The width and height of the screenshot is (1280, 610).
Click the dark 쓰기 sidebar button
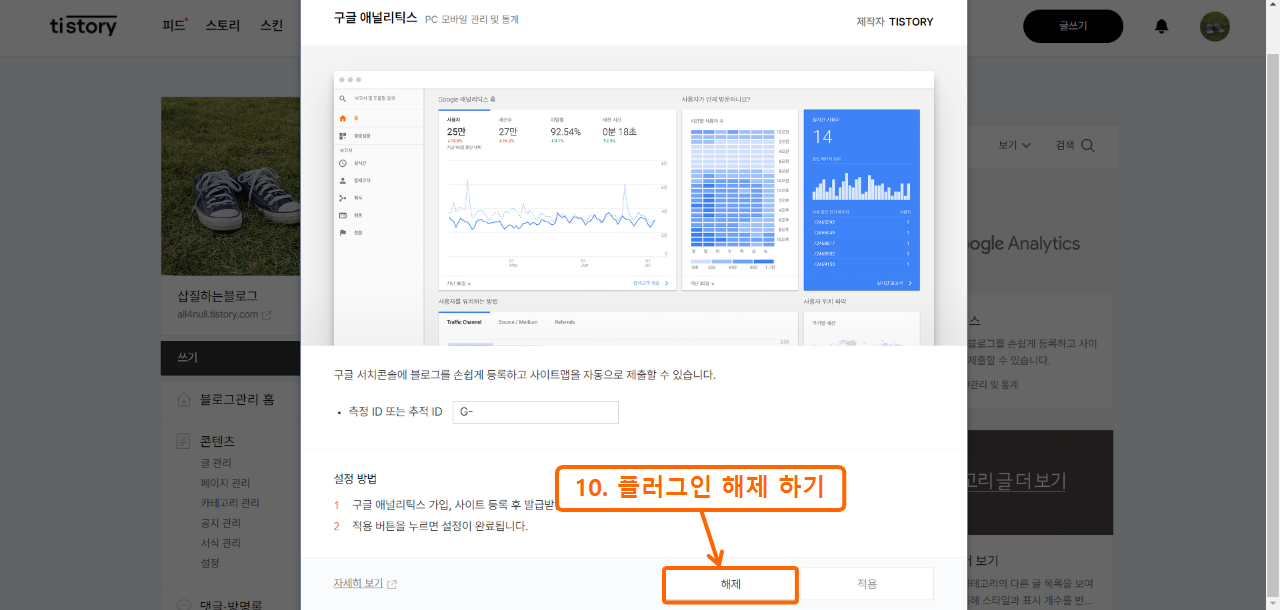click(x=231, y=357)
